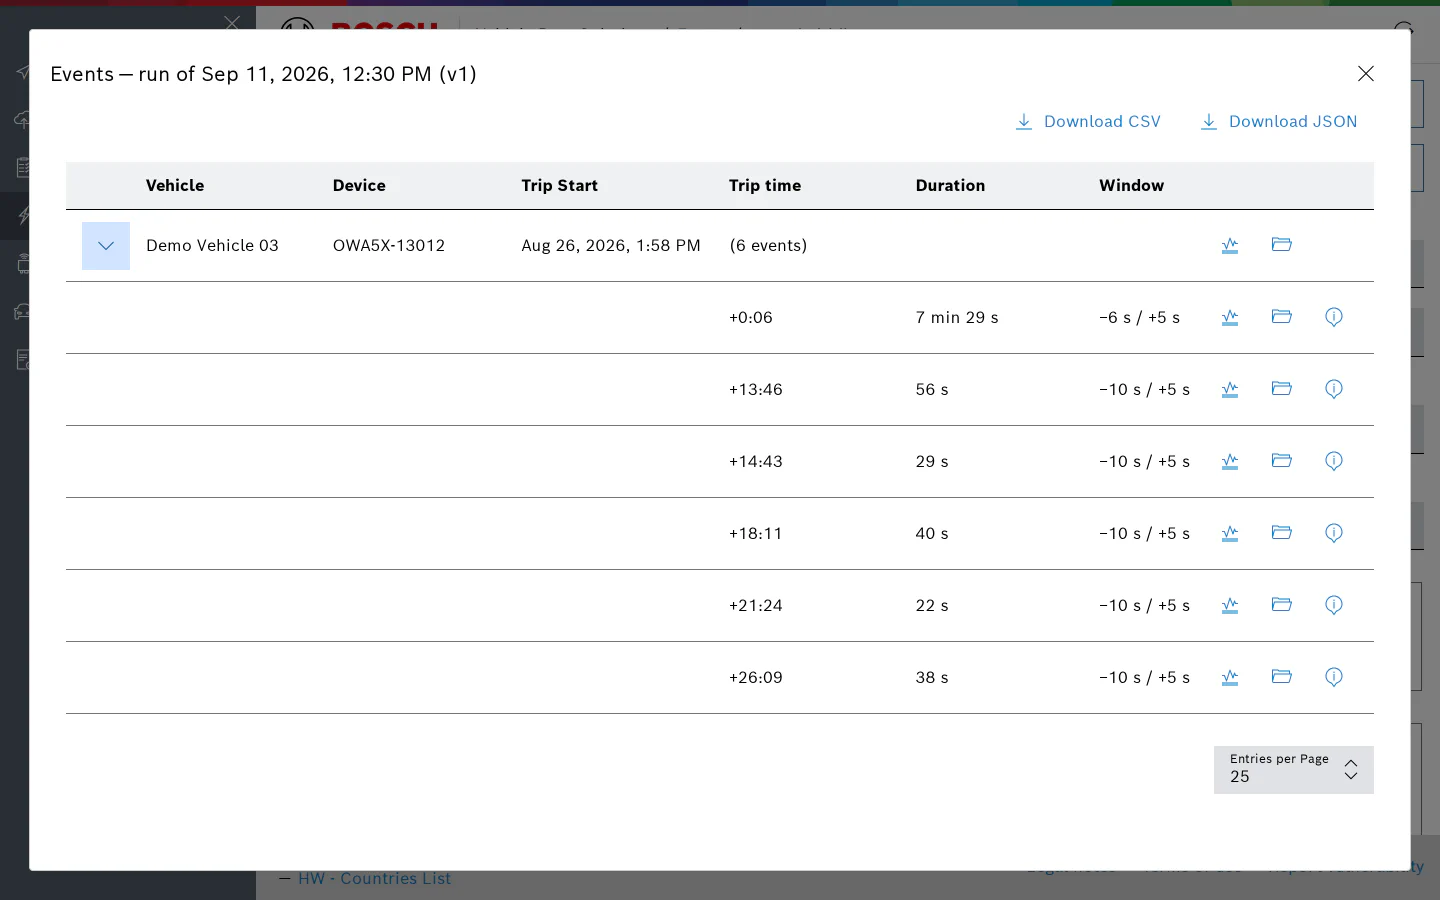Select the +0:06 trip time
This screenshot has height=900, width=1440.
tap(751, 318)
